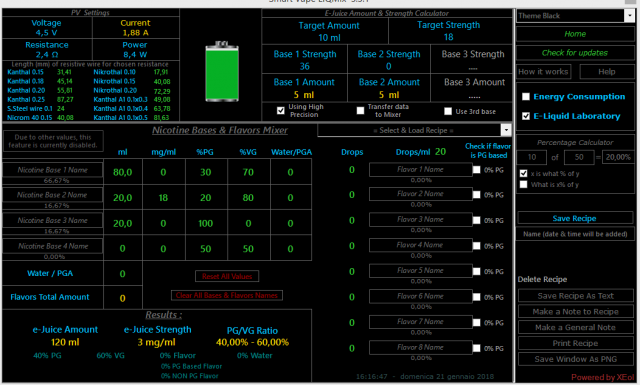640x385 pixels.
Task: Check the Use 3rd base box
Action: [448, 111]
